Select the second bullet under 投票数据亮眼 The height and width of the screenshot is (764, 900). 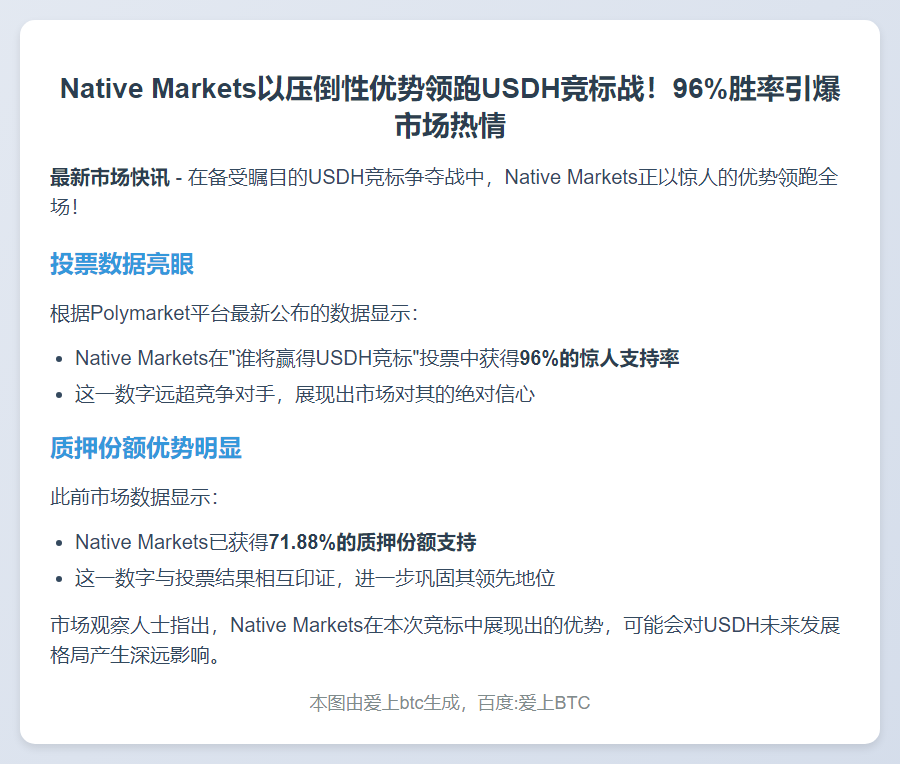click(300, 394)
